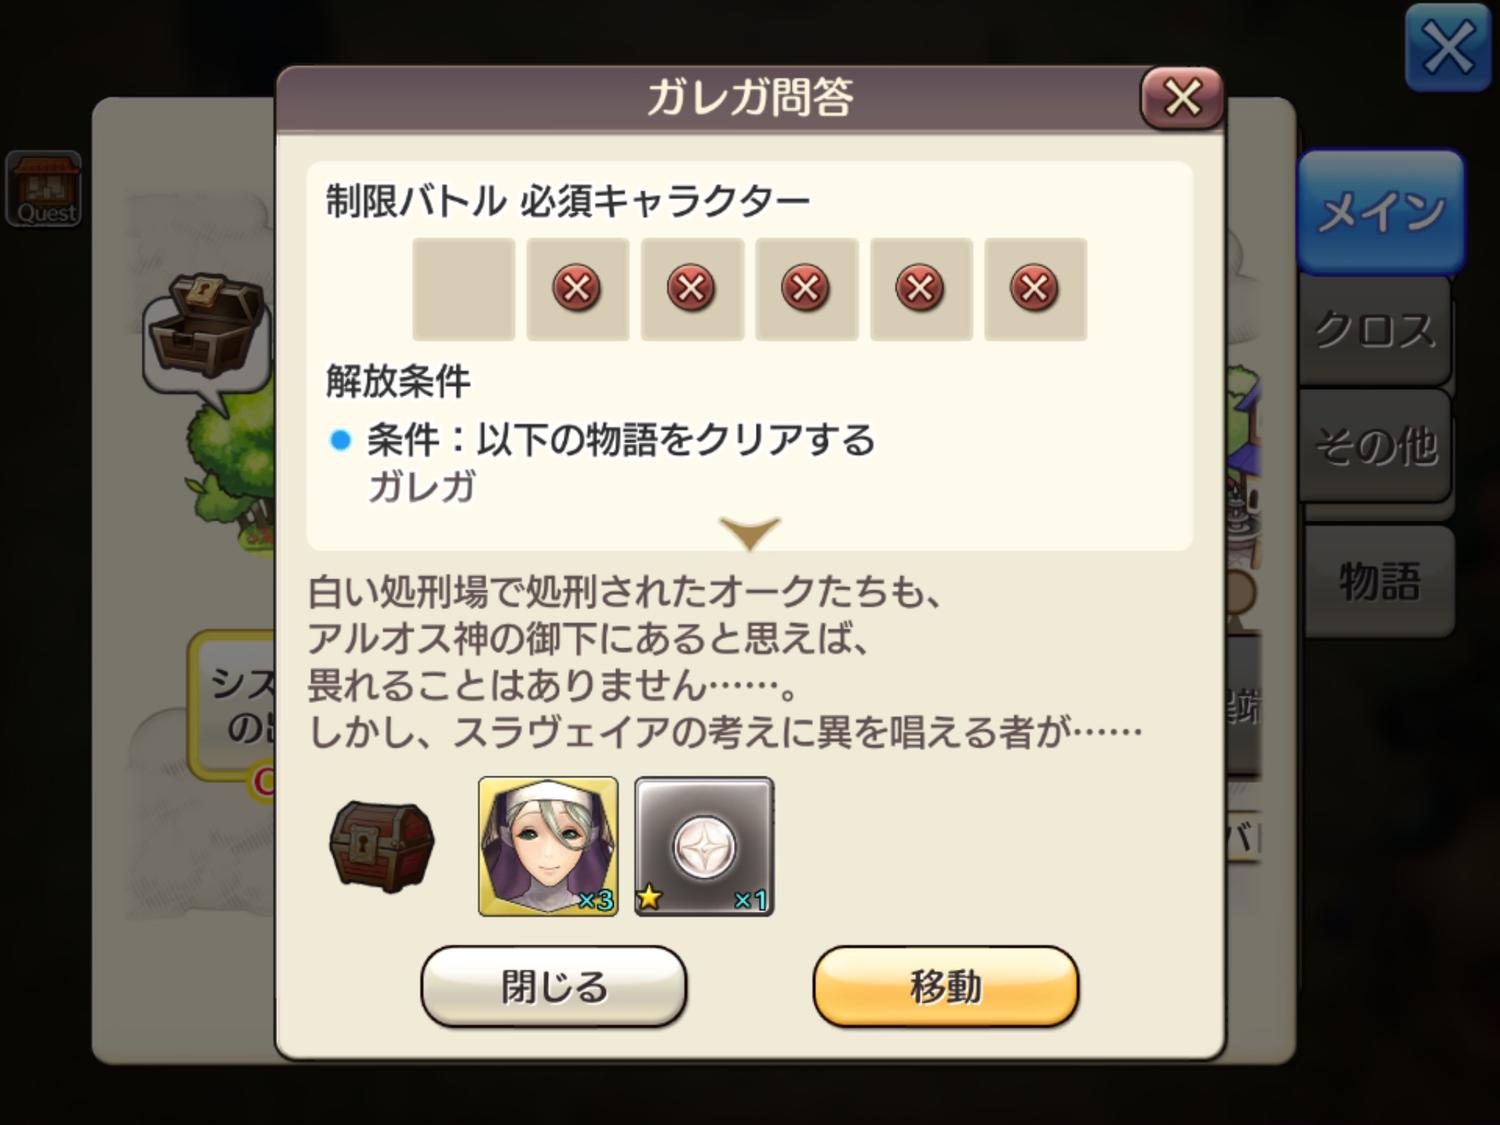Open the Quest shop icon
1500x1125 pixels.
[x=44, y=189]
